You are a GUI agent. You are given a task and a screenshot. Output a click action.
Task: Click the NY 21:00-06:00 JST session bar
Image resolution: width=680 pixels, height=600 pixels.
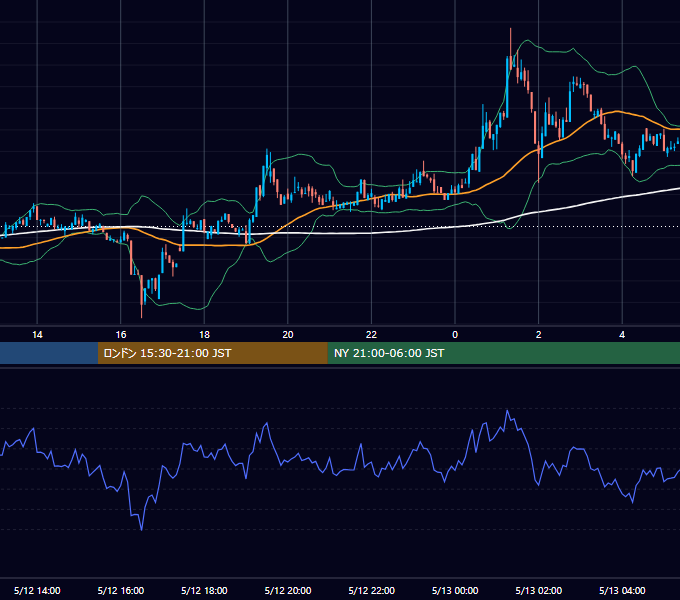coord(503,353)
